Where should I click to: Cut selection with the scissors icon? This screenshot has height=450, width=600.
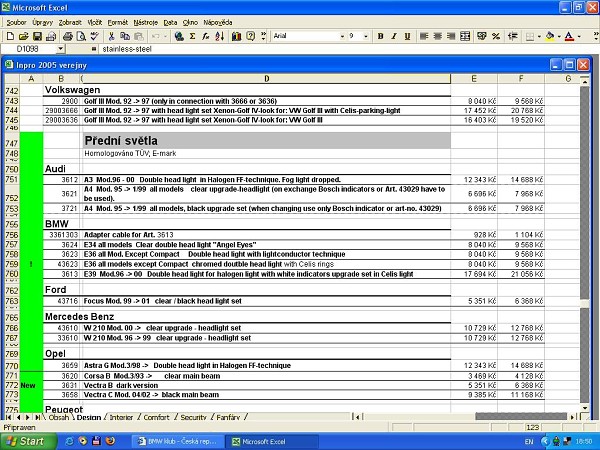coord(111,36)
